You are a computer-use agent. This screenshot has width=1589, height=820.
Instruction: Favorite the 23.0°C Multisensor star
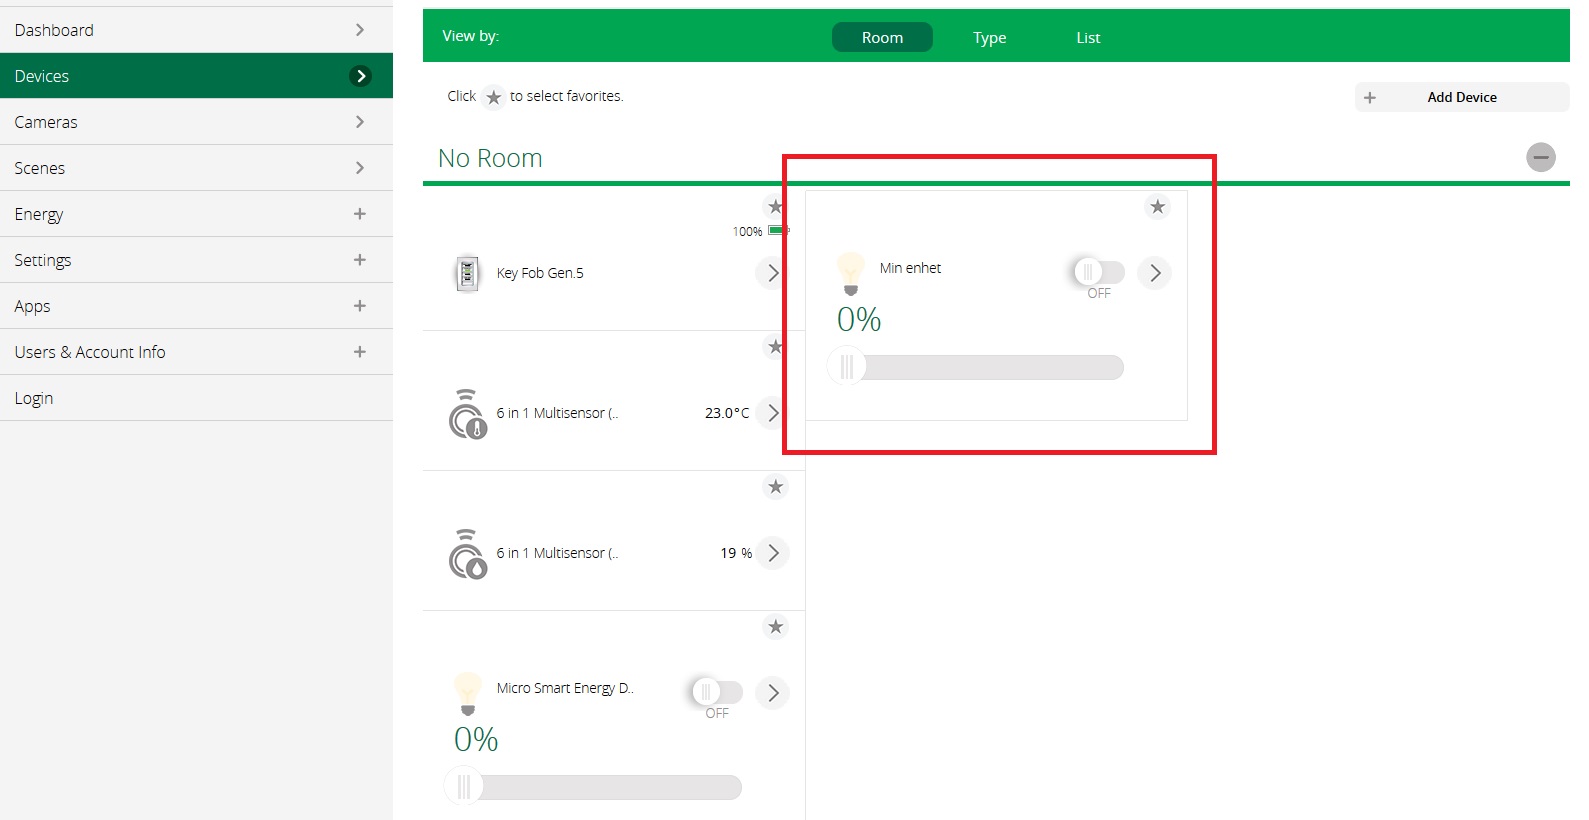tap(775, 347)
